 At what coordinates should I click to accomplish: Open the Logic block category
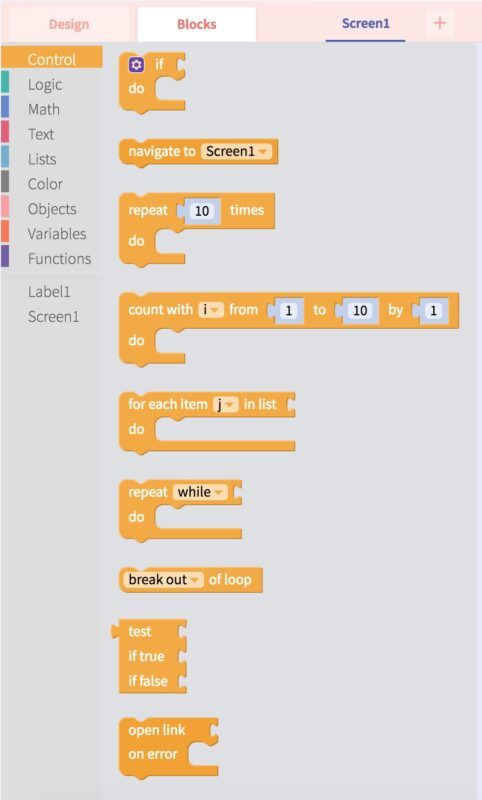tap(45, 85)
